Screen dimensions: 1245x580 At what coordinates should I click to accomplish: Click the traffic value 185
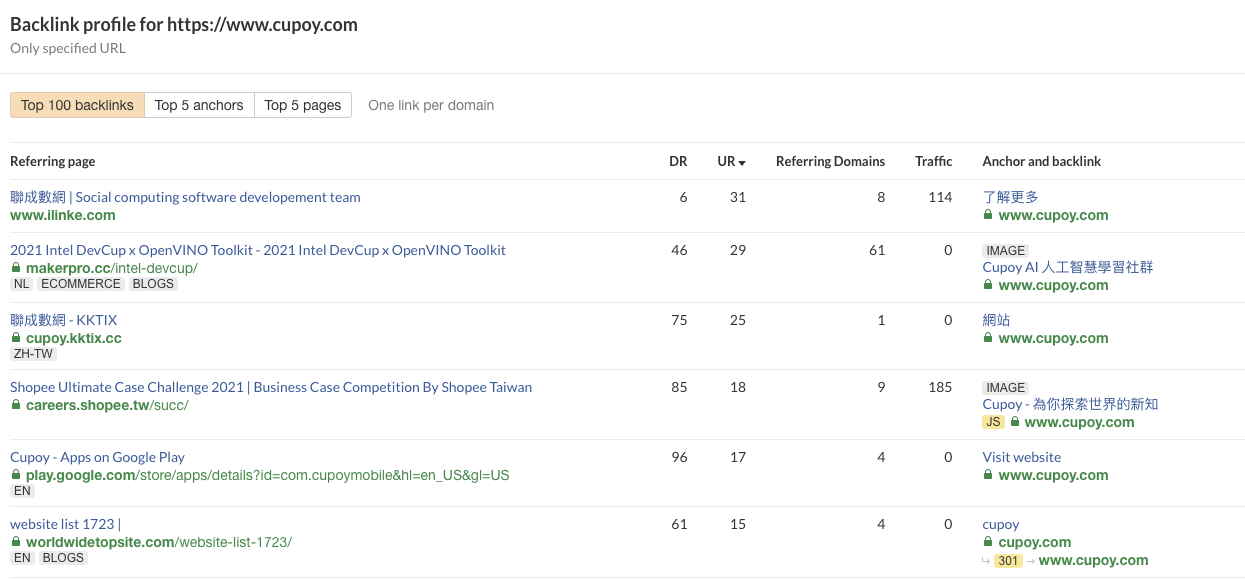tap(940, 387)
